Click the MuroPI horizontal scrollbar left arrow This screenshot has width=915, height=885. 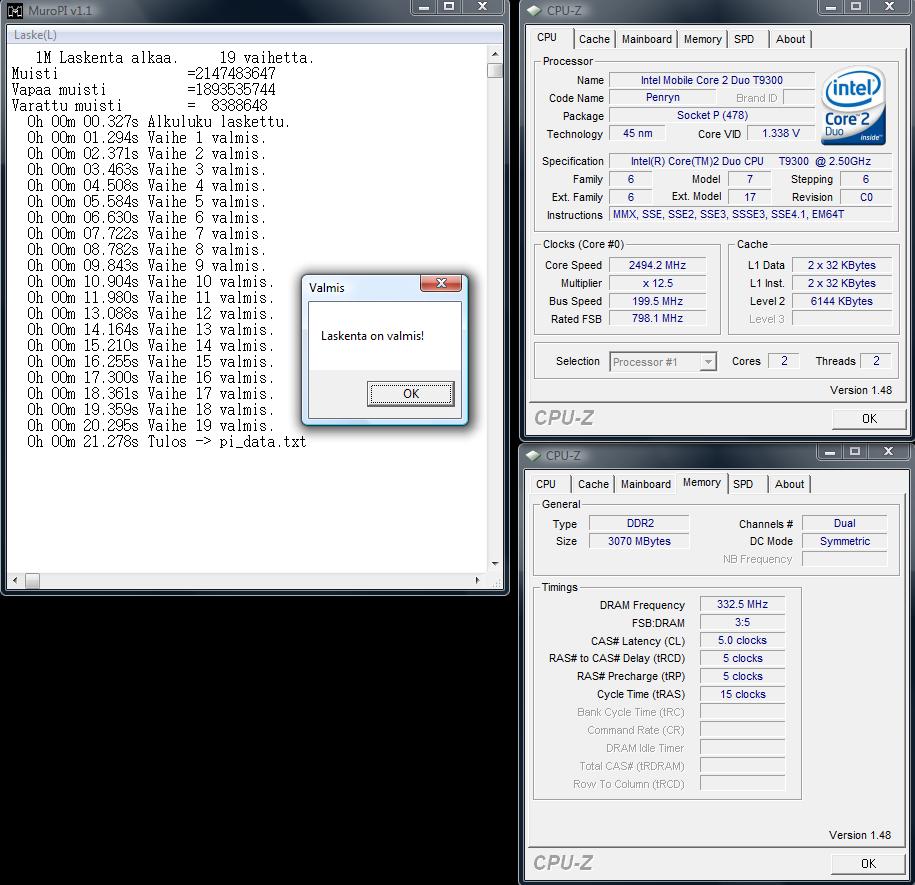tap(15, 580)
